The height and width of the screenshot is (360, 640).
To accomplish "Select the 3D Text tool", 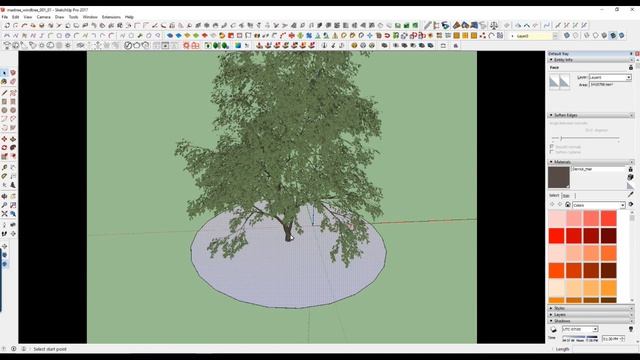I will pos(13,185).
